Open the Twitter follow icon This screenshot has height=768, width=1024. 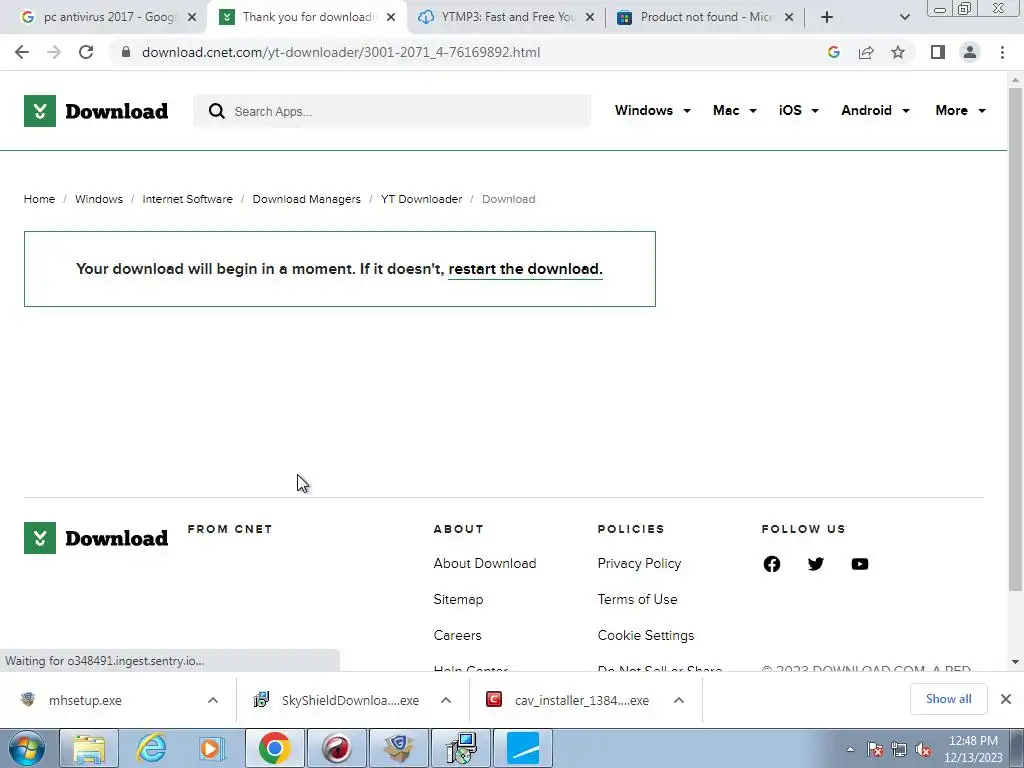coord(816,564)
